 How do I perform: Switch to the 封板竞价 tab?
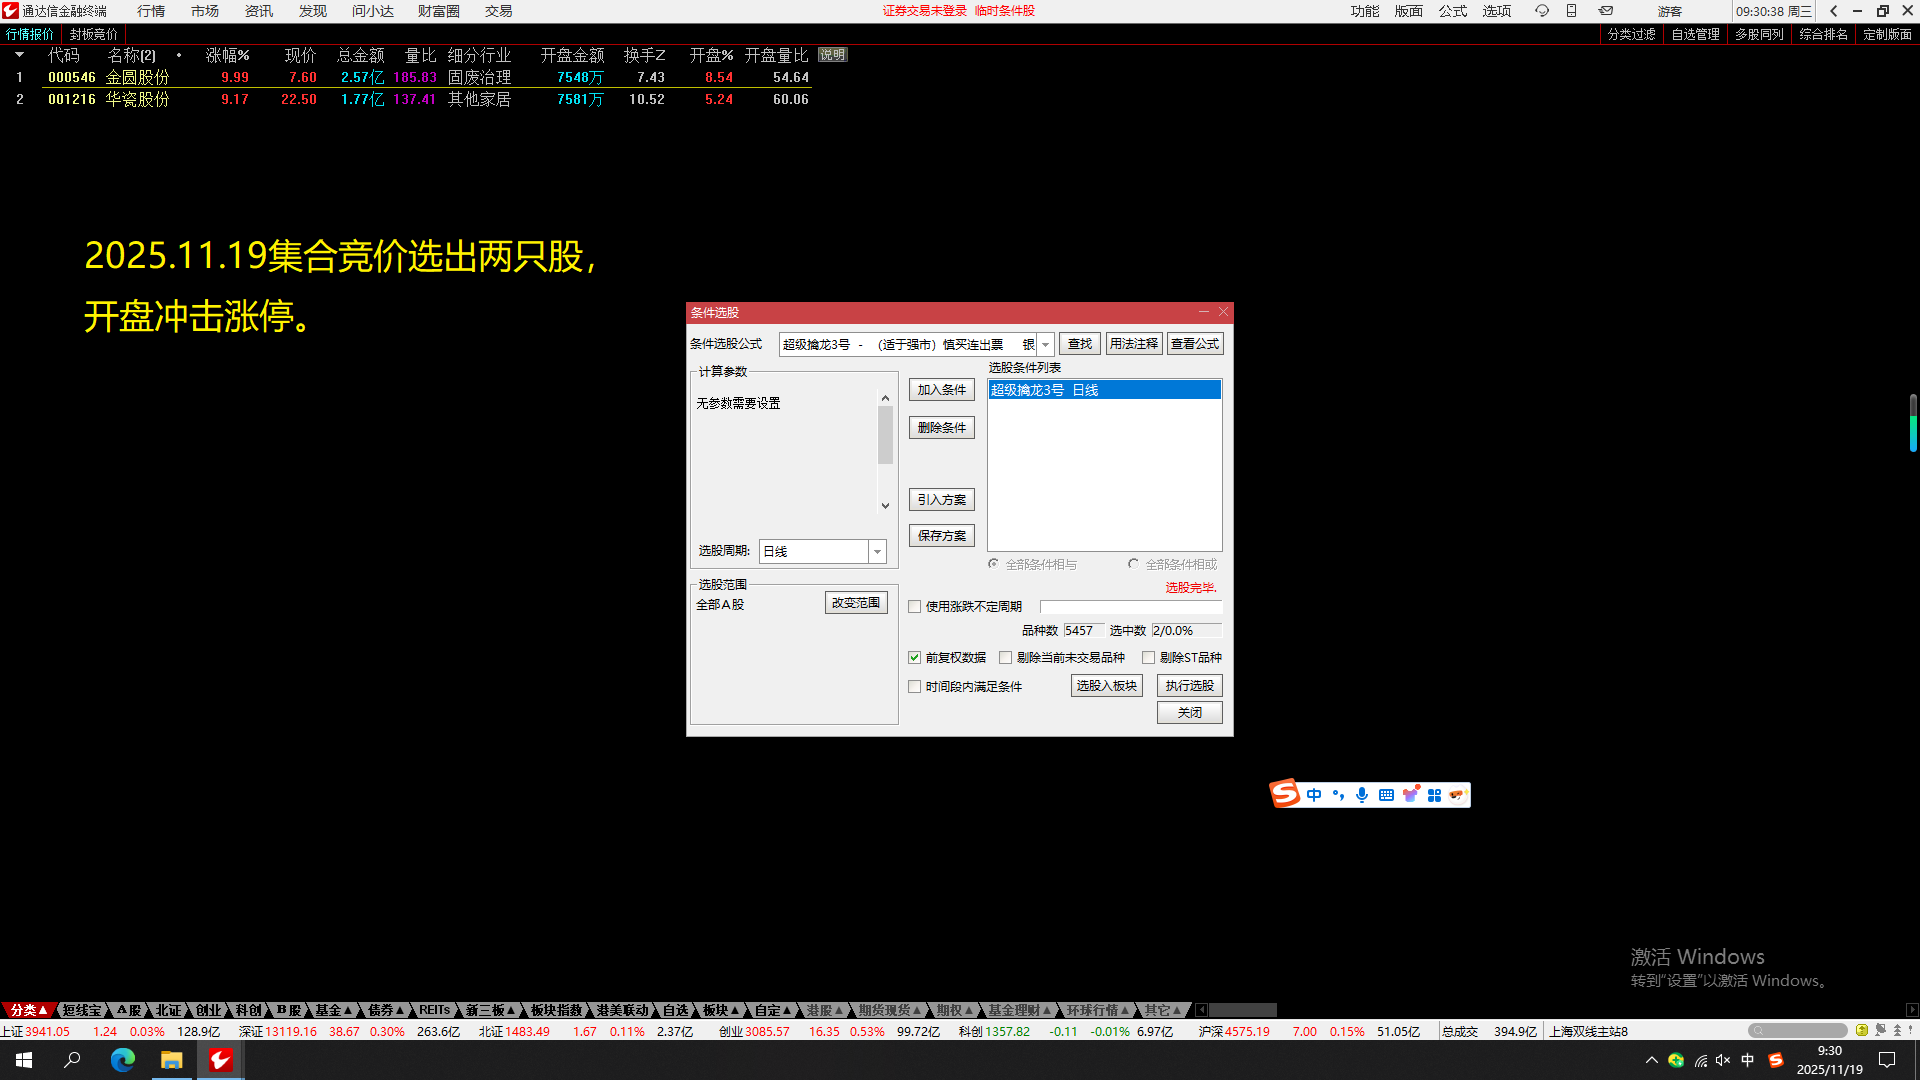[93, 34]
